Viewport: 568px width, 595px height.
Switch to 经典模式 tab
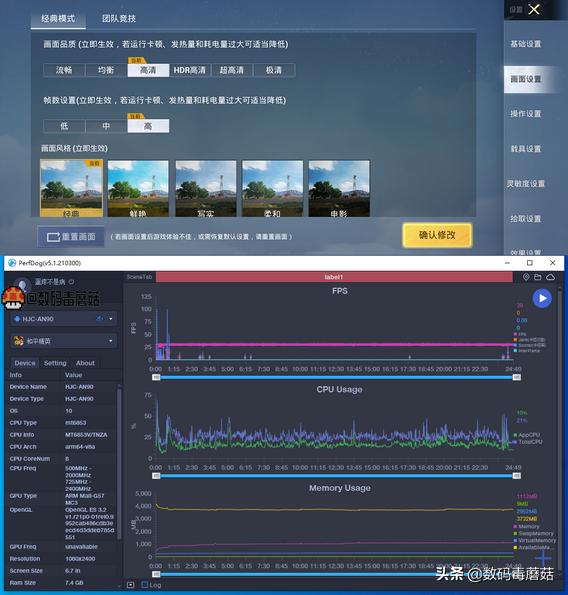(x=58, y=18)
